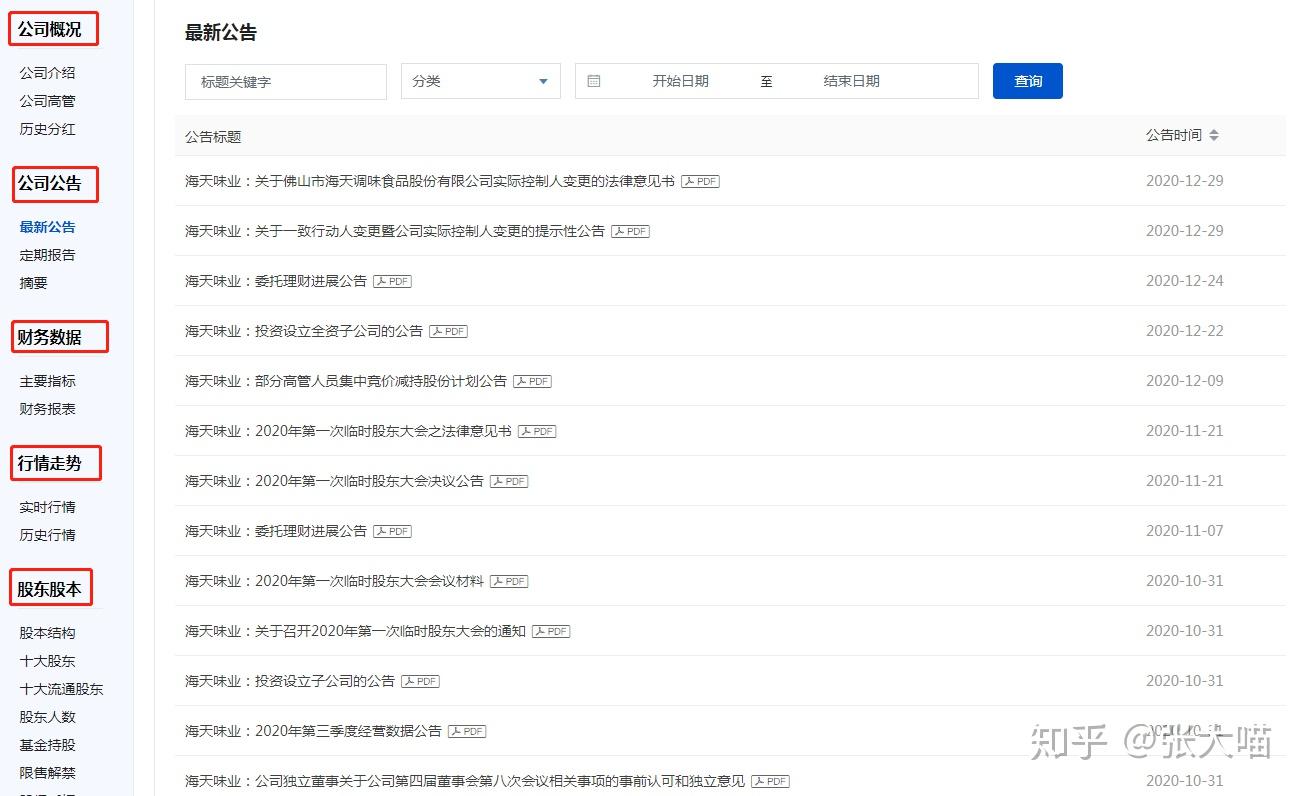The width and height of the screenshot is (1305, 796).
Task: Open 十大股东 in sidebar
Action: 47,661
